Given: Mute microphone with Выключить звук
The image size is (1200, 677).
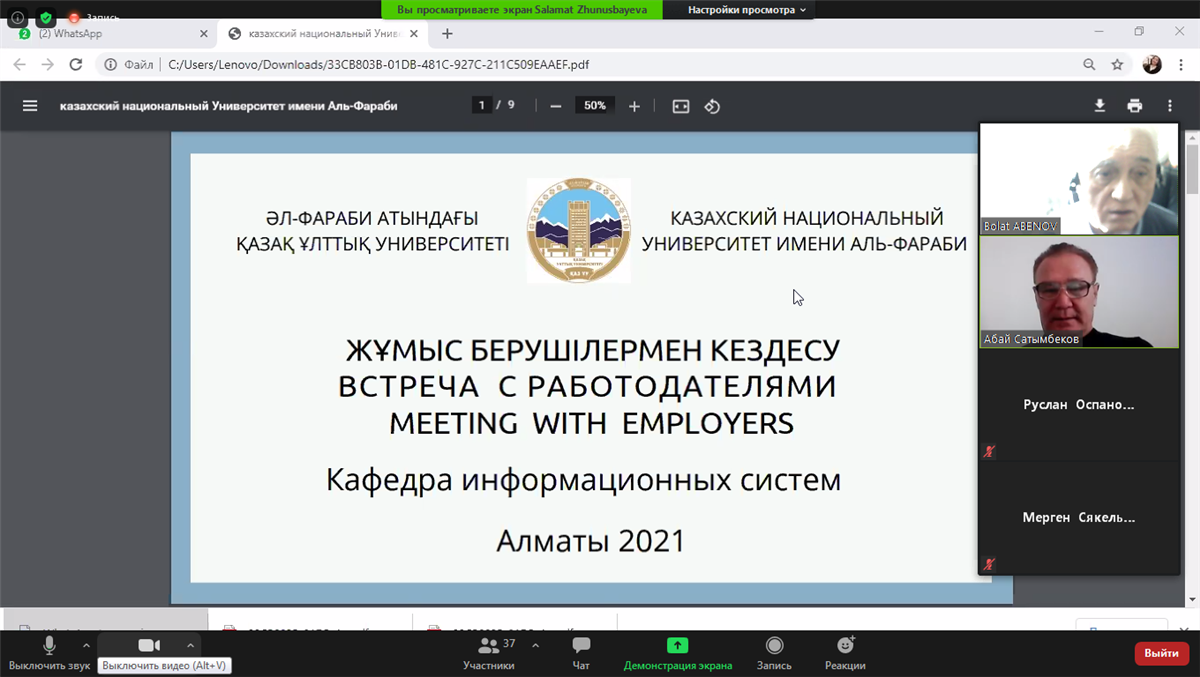Looking at the screenshot, I should click(49, 653).
